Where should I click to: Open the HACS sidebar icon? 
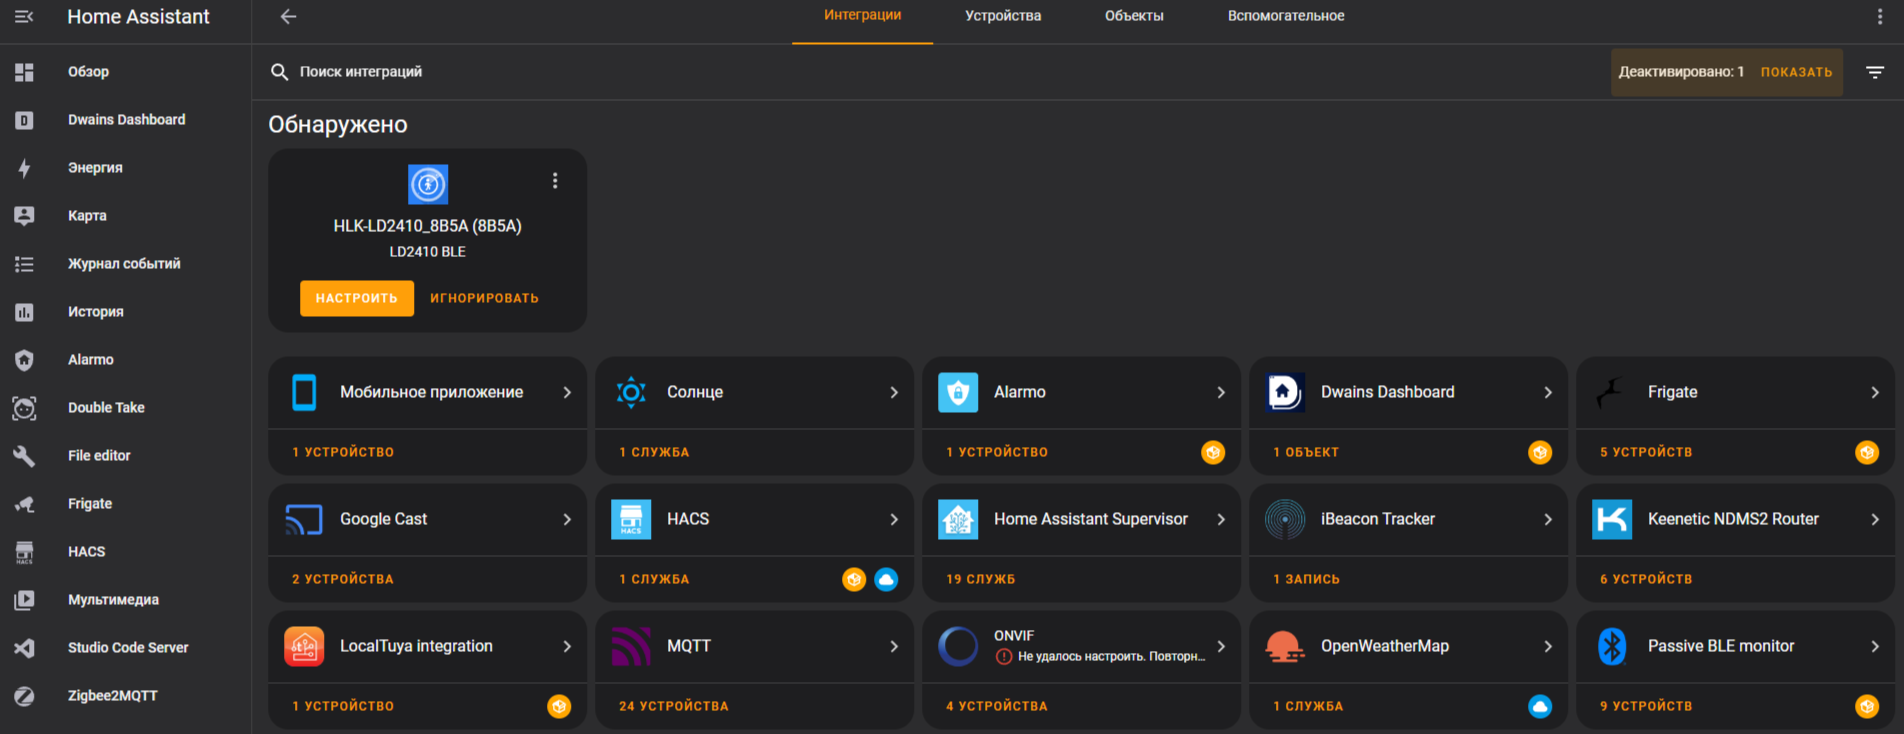tap(24, 552)
